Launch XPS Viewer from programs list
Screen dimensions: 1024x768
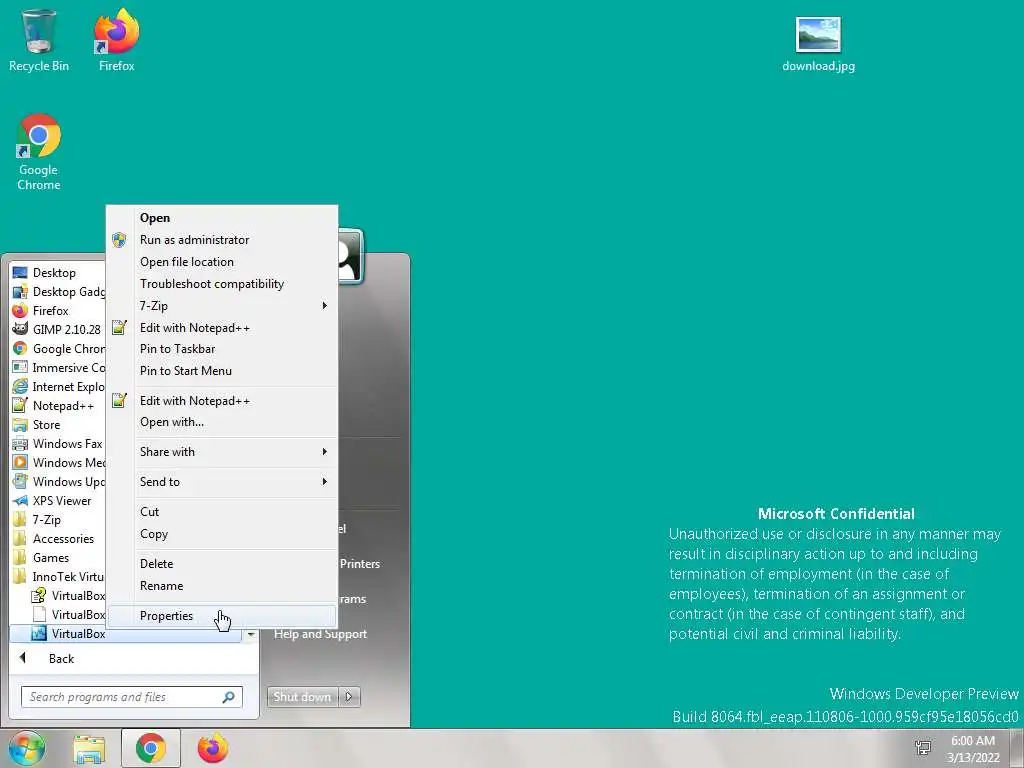pyautogui.click(x=57, y=501)
